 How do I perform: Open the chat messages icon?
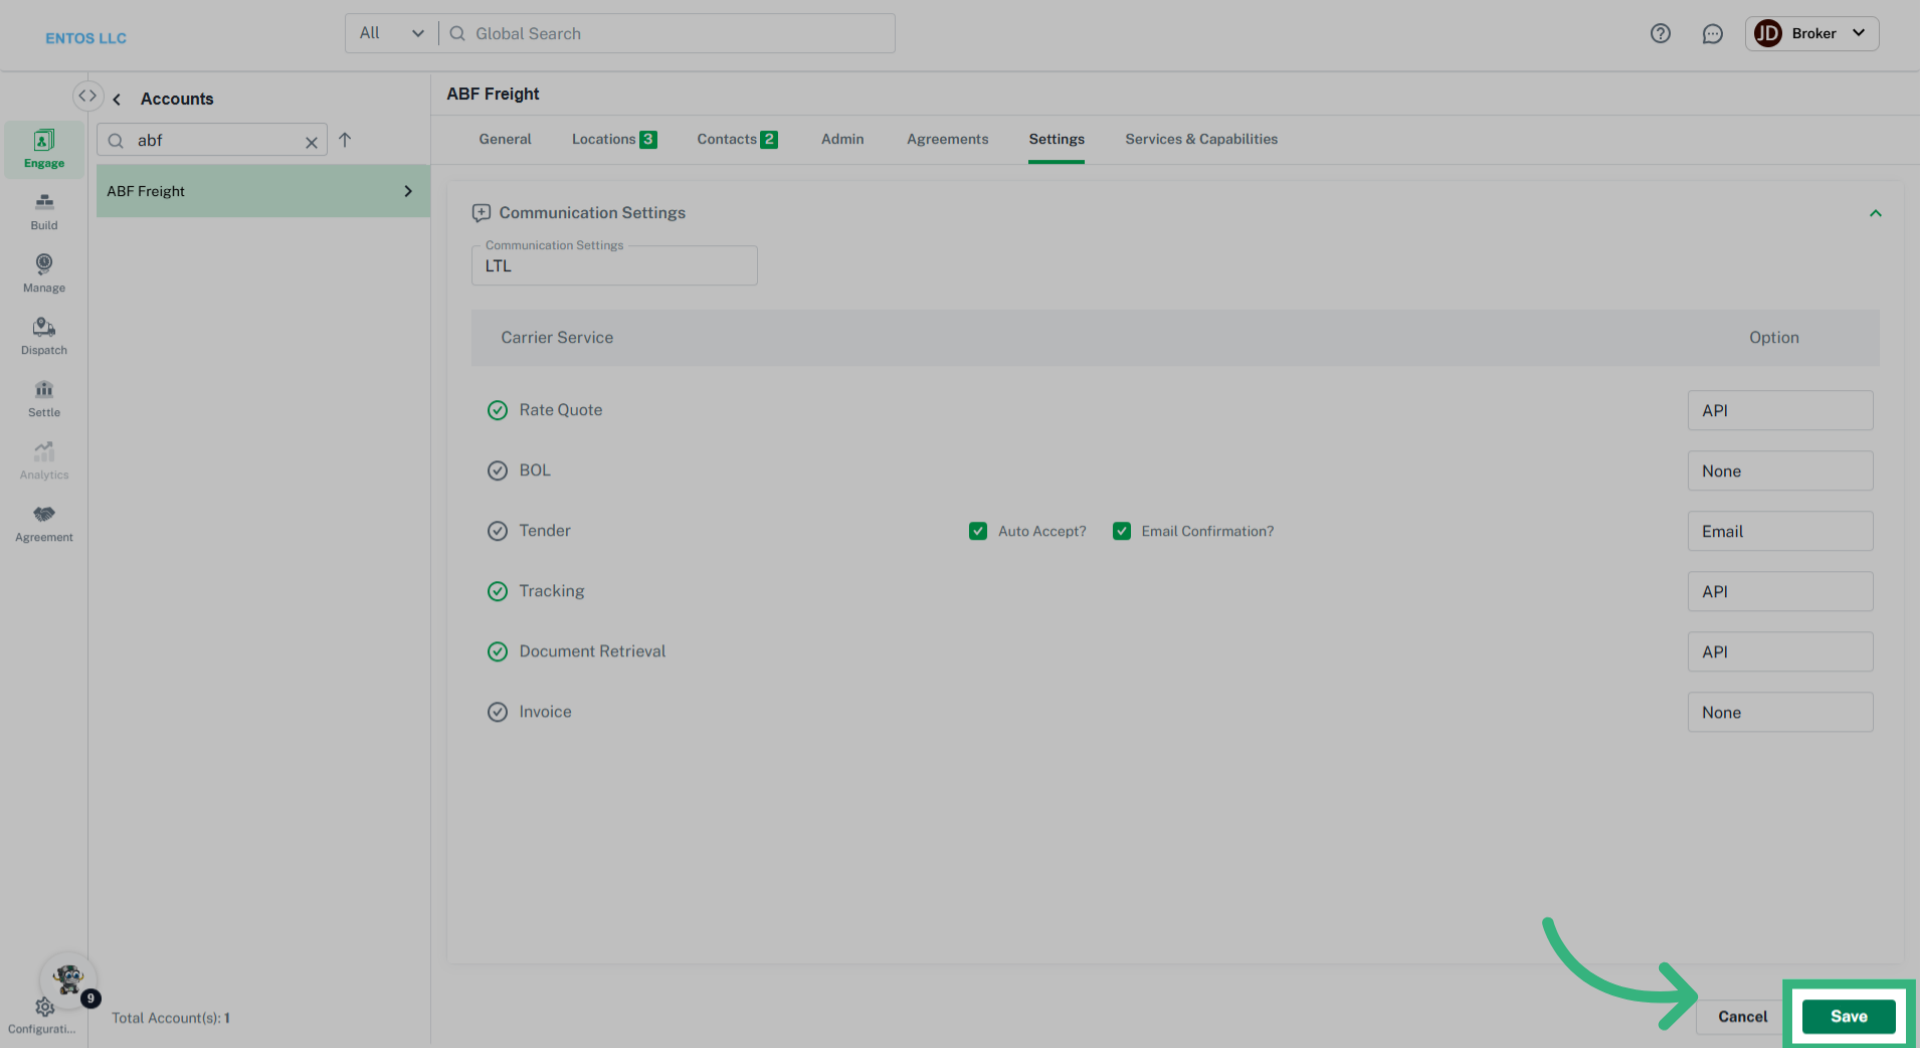coord(1712,34)
